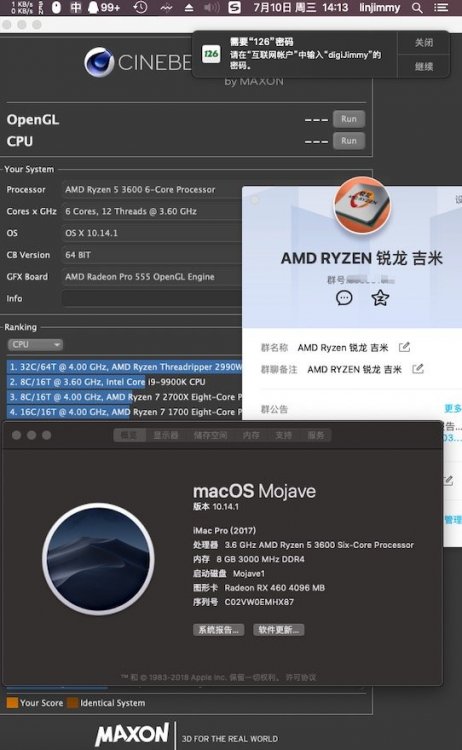
Task: Click GFX Board value AMD Radeon Pro 555
Action: point(140,276)
